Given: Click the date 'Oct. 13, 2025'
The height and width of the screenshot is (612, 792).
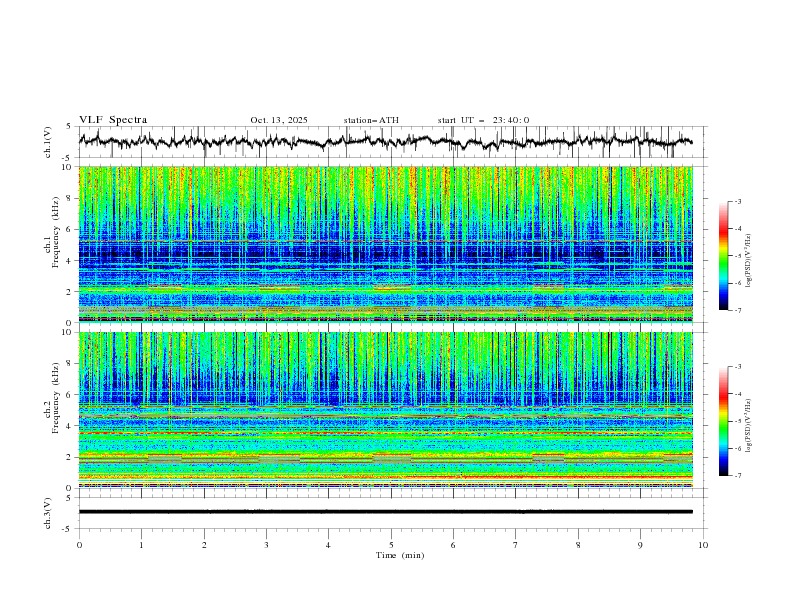Looking at the screenshot, I should tap(279, 120).
